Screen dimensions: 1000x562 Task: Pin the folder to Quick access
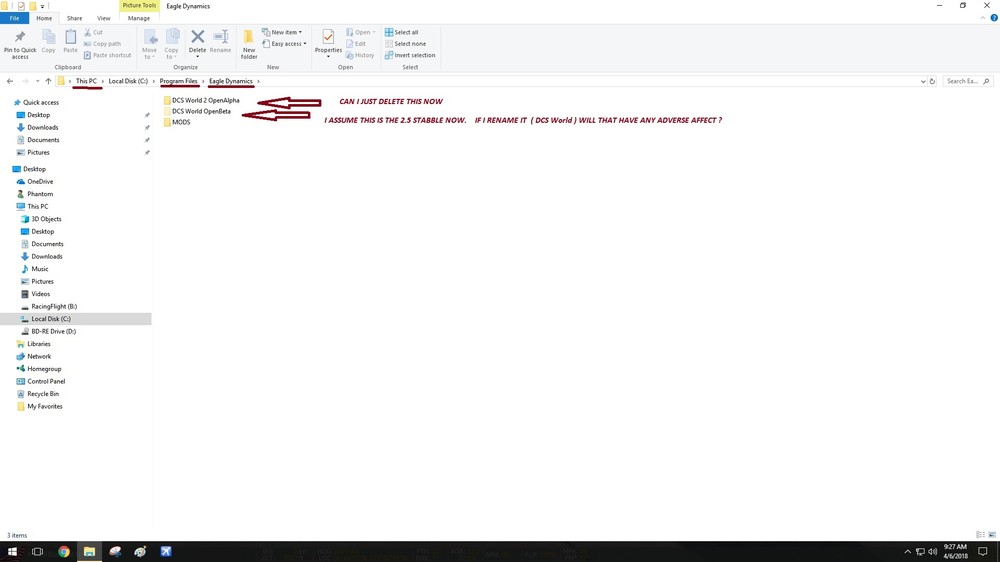click(20, 44)
